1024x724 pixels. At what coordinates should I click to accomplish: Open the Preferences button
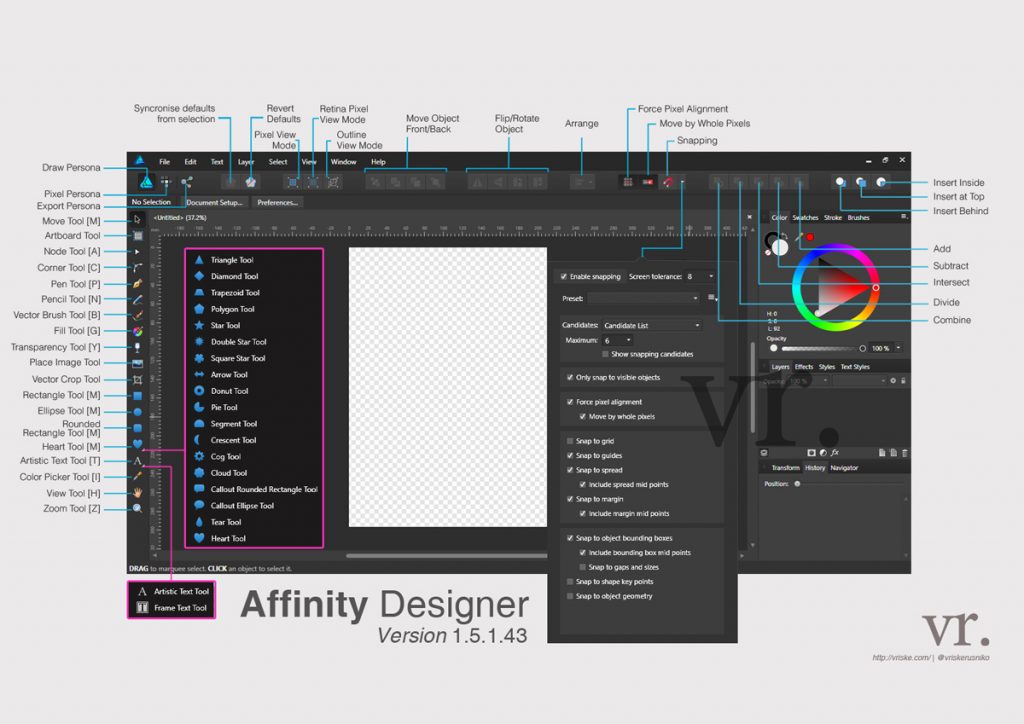[x=277, y=202]
